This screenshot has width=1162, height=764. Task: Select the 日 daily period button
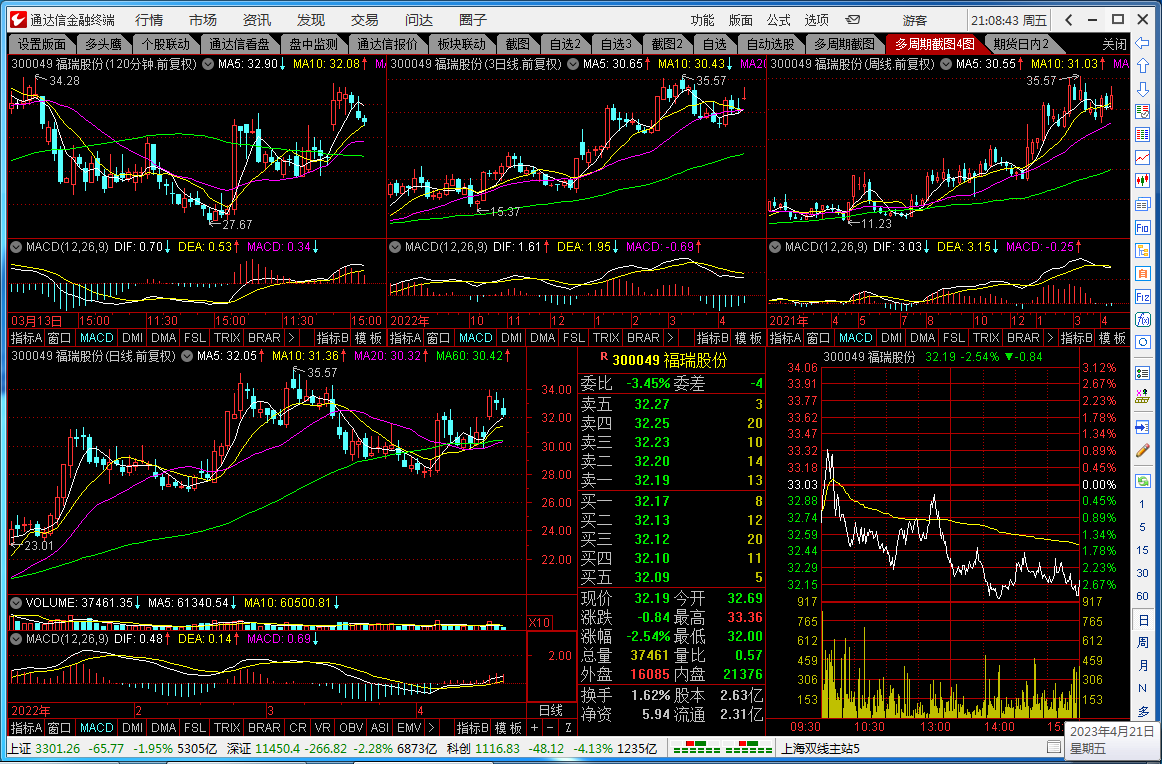click(x=1143, y=619)
